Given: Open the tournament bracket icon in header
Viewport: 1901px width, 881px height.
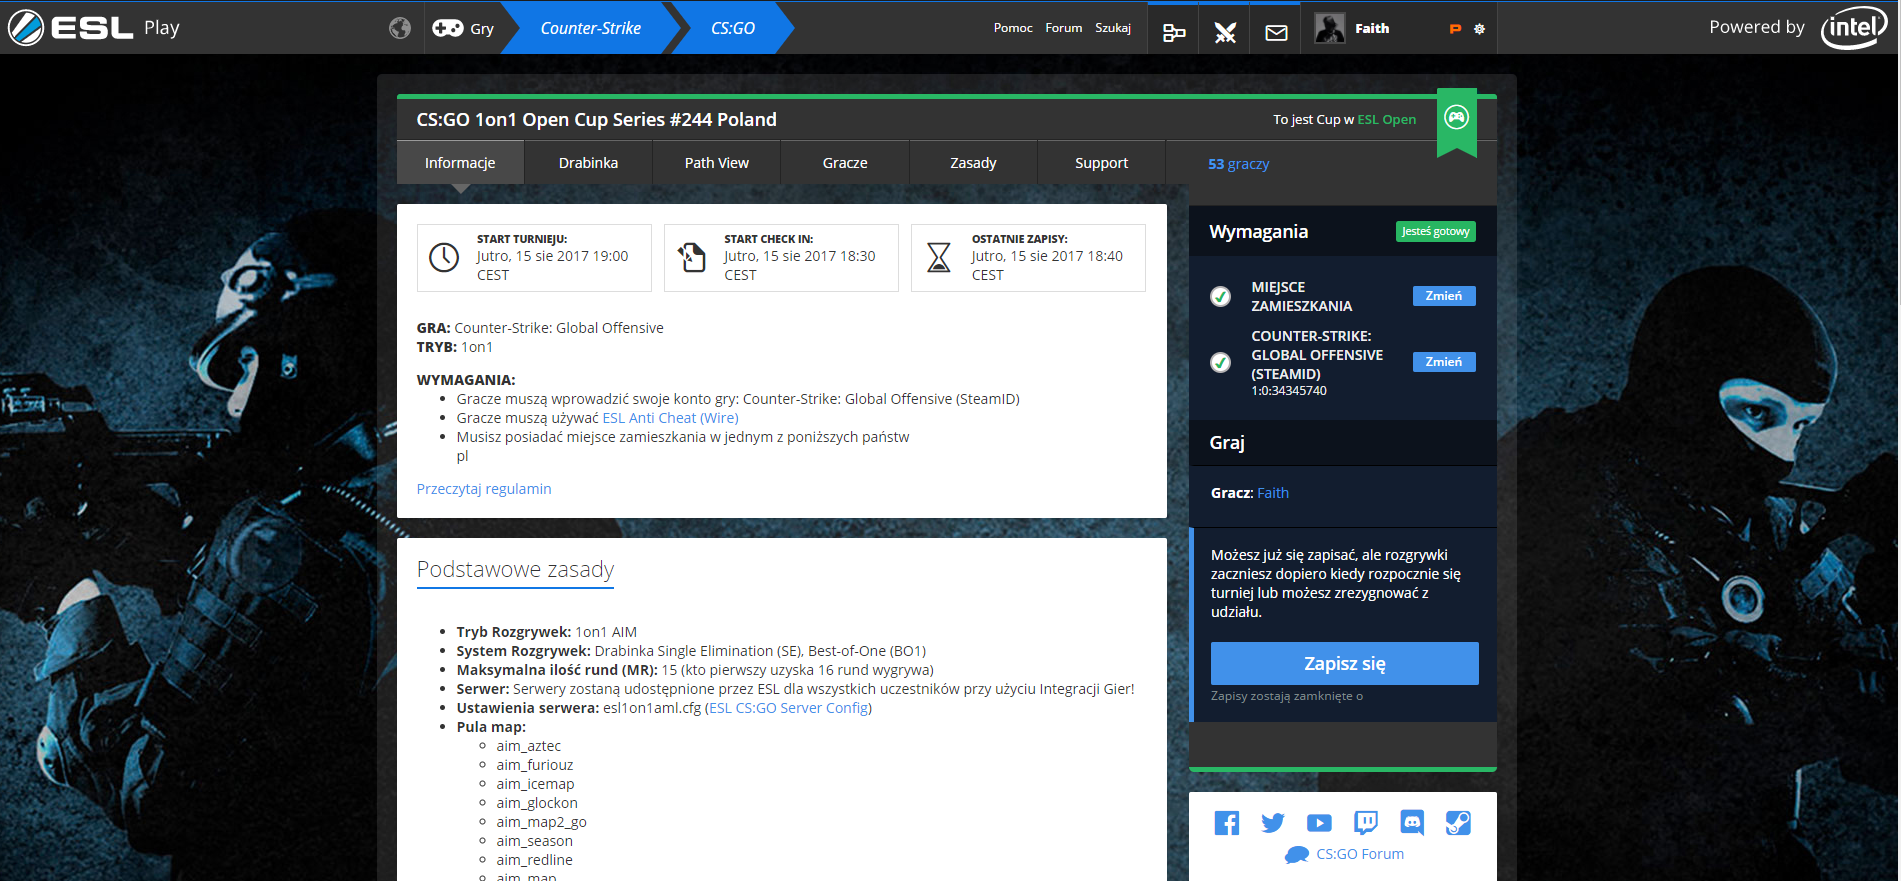Looking at the screenshot, I should click(1174, 33).
